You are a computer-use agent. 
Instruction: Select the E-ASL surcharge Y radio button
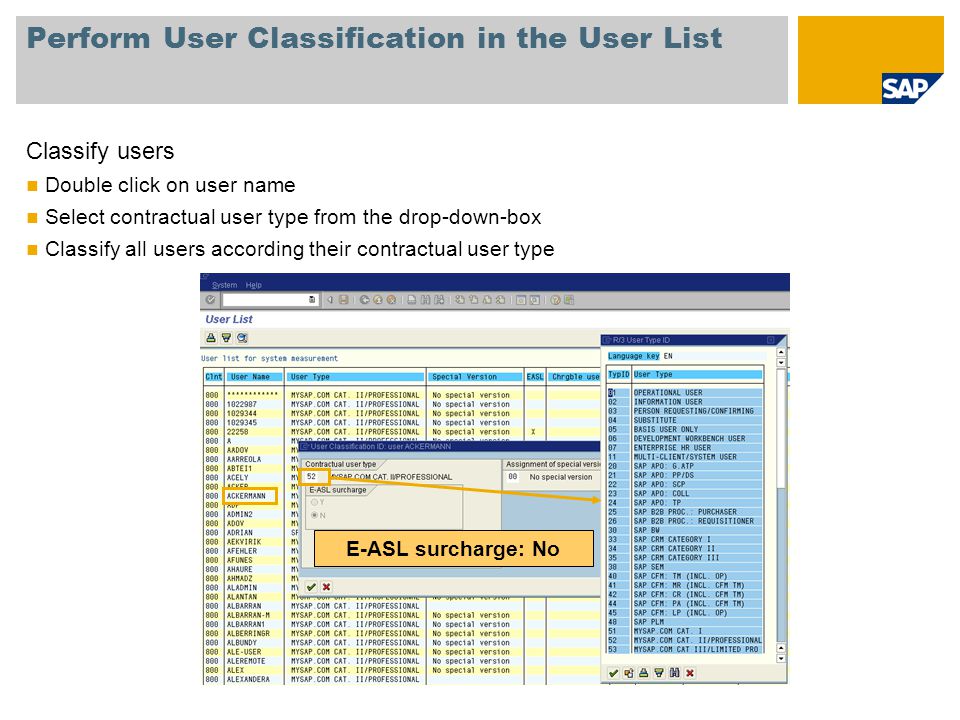tap(315, 503)
